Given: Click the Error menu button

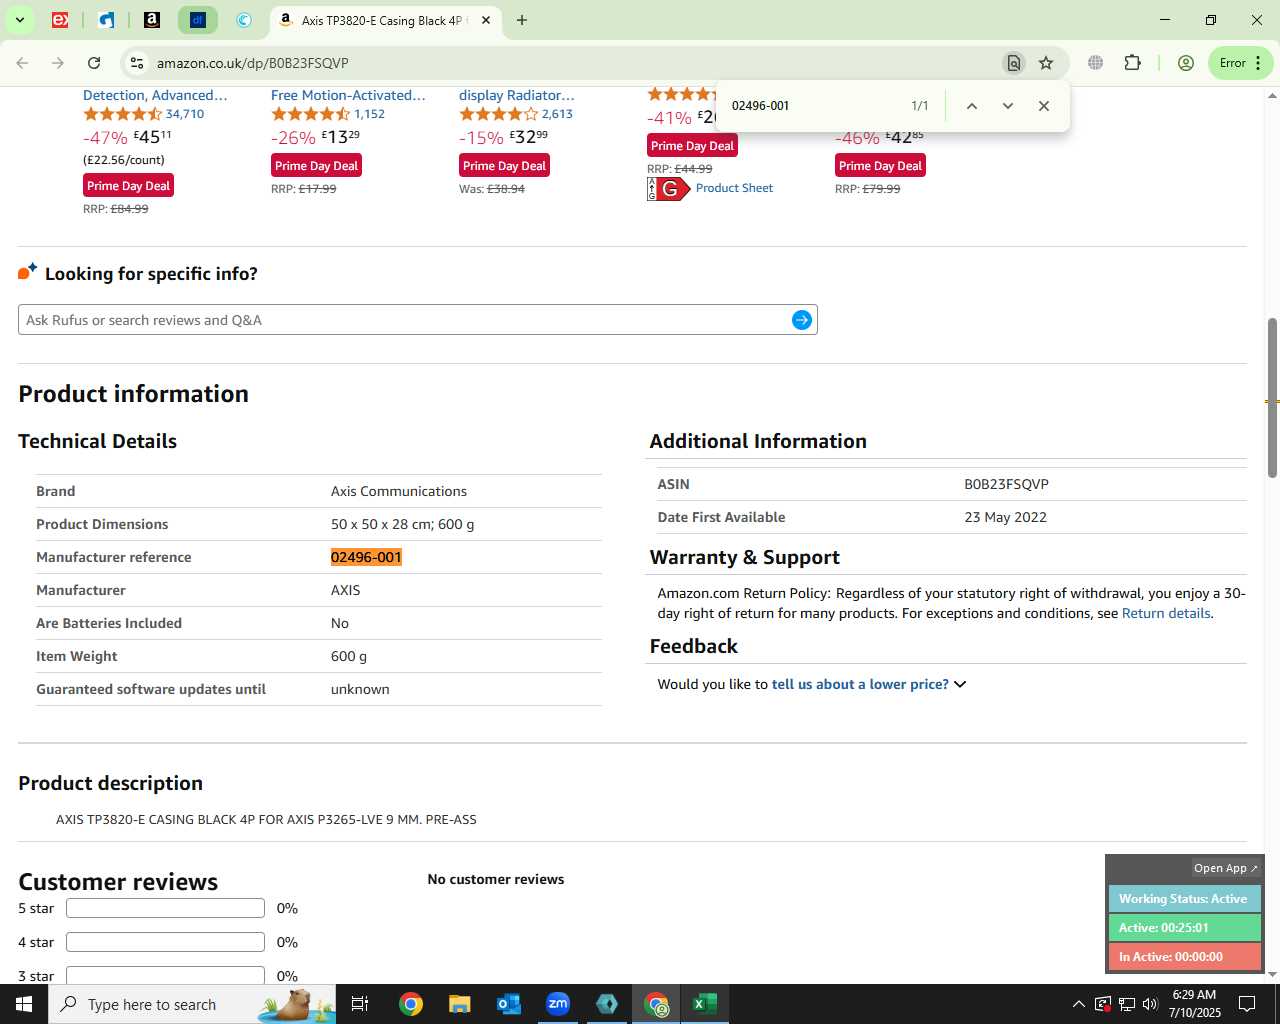Looking at the screenshot, I should point(1241,63).
